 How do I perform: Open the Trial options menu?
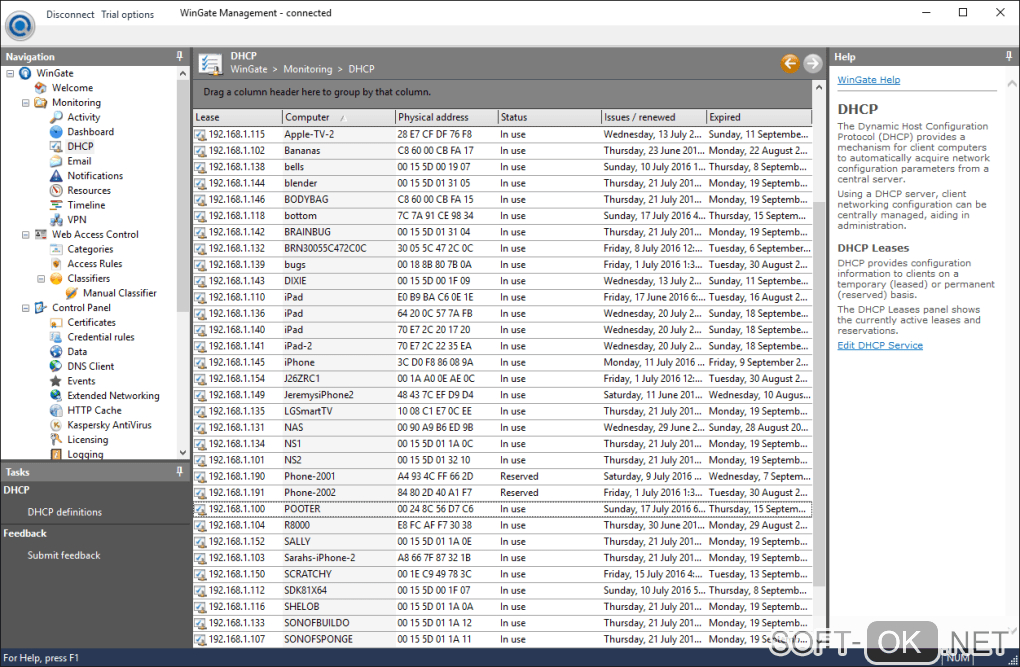(x=128, y=14)
